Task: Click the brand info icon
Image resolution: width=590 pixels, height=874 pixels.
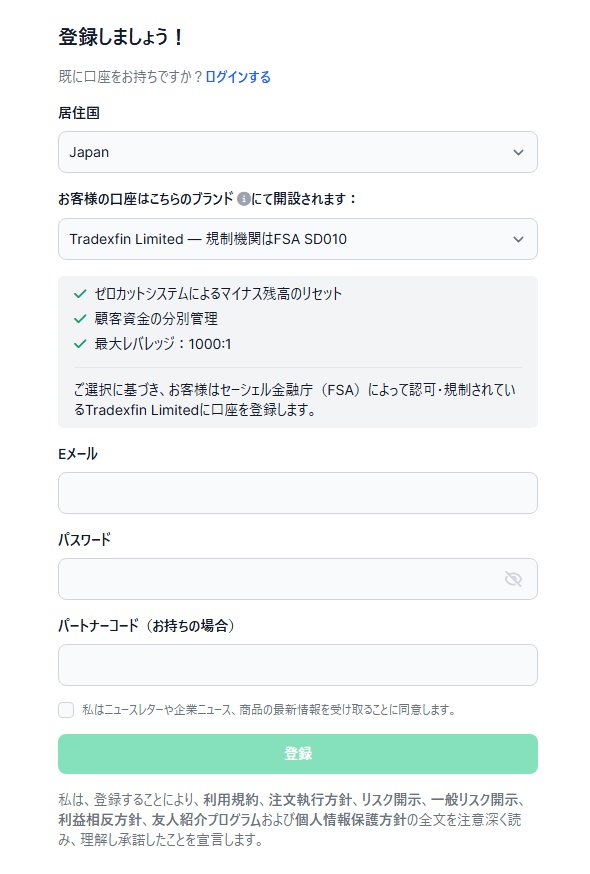Action: pyautogui.click(x=245, y=198)
